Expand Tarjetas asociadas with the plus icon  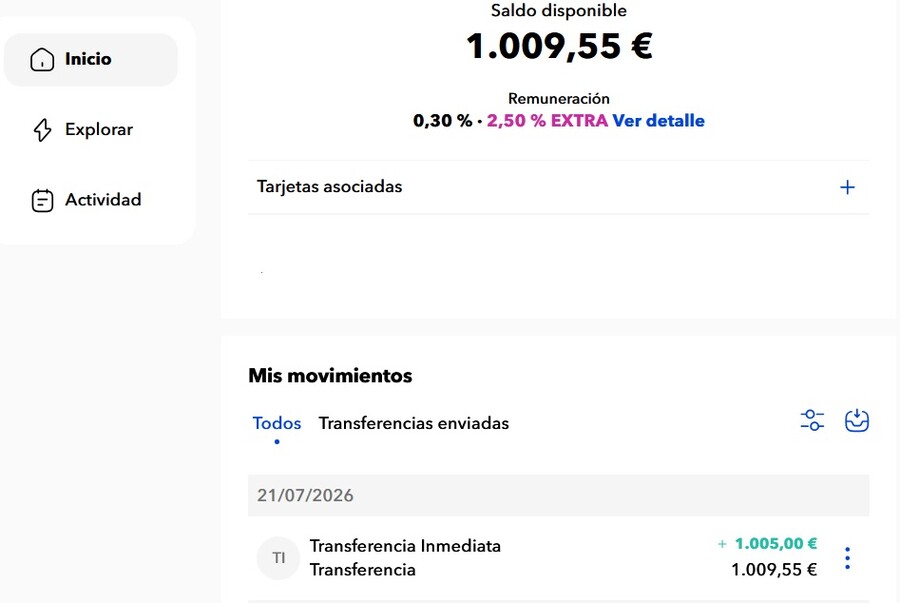pyautogui.click(x=847, y=187)
